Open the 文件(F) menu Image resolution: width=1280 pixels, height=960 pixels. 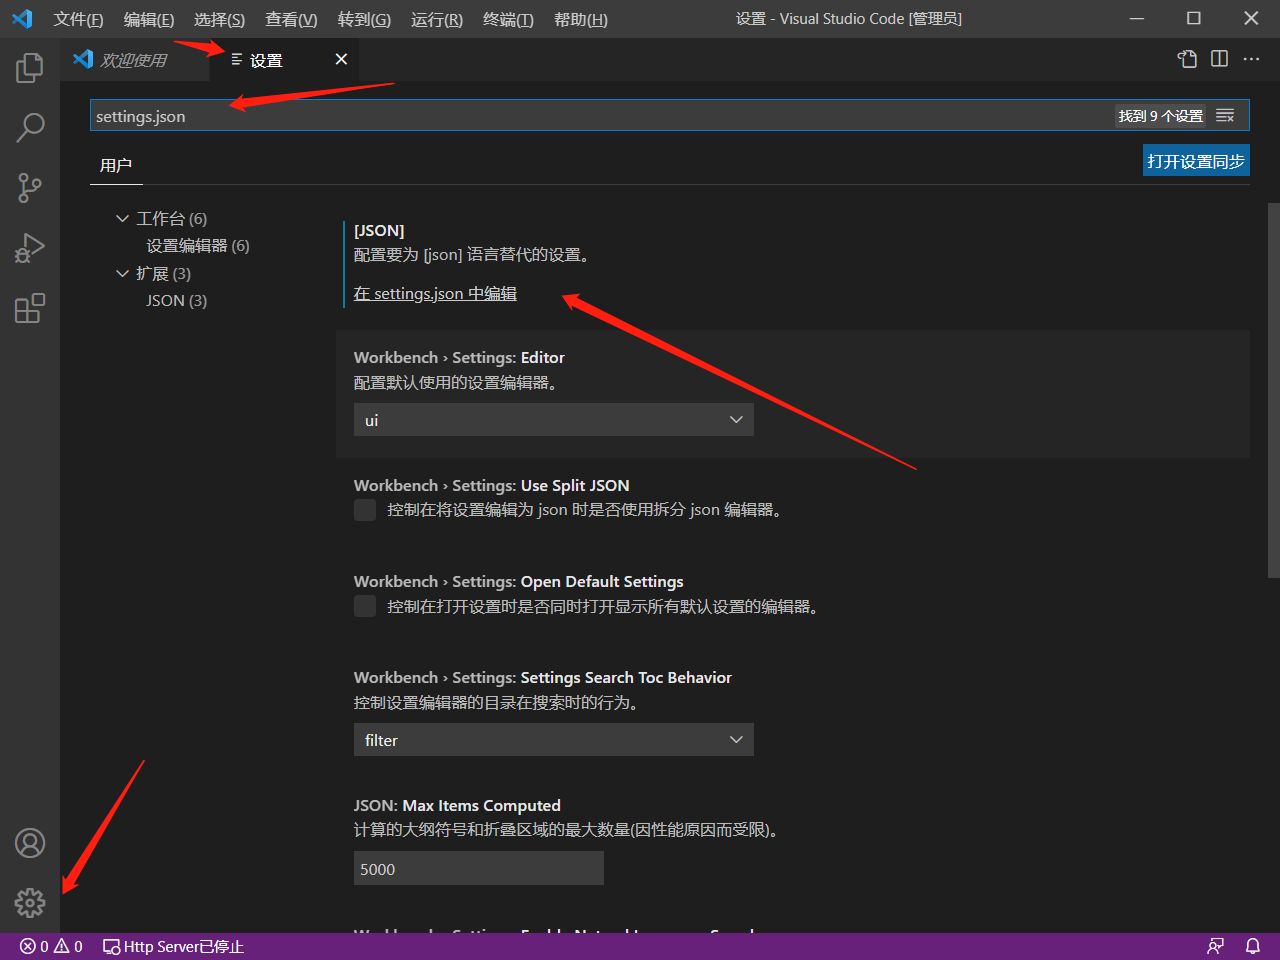78,20
